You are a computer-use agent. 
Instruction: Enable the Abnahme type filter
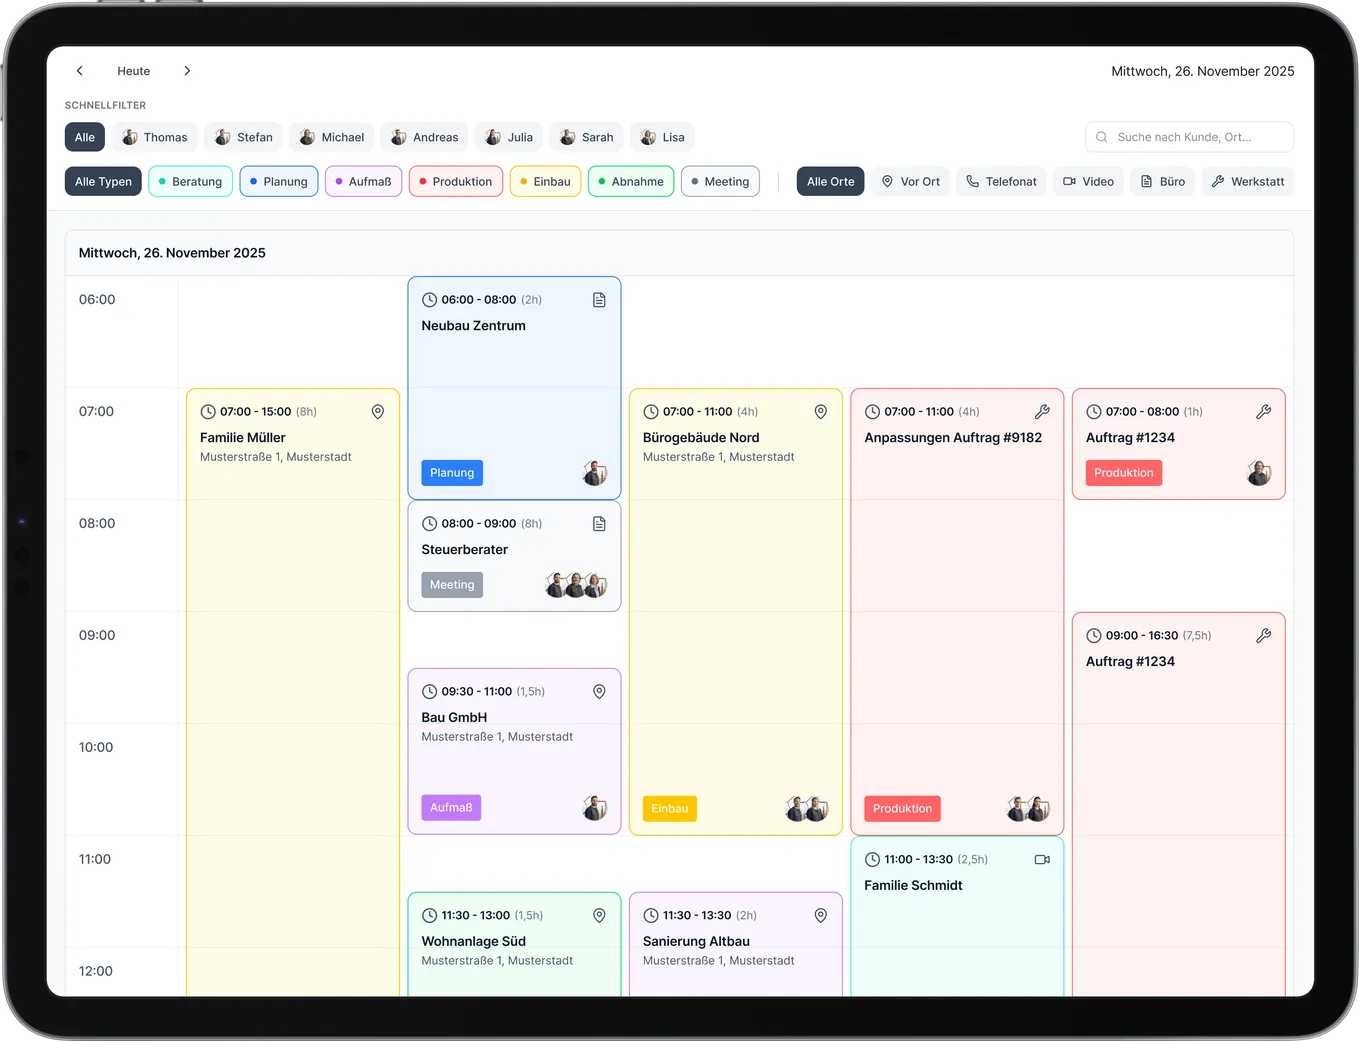(x=630, y=182)
